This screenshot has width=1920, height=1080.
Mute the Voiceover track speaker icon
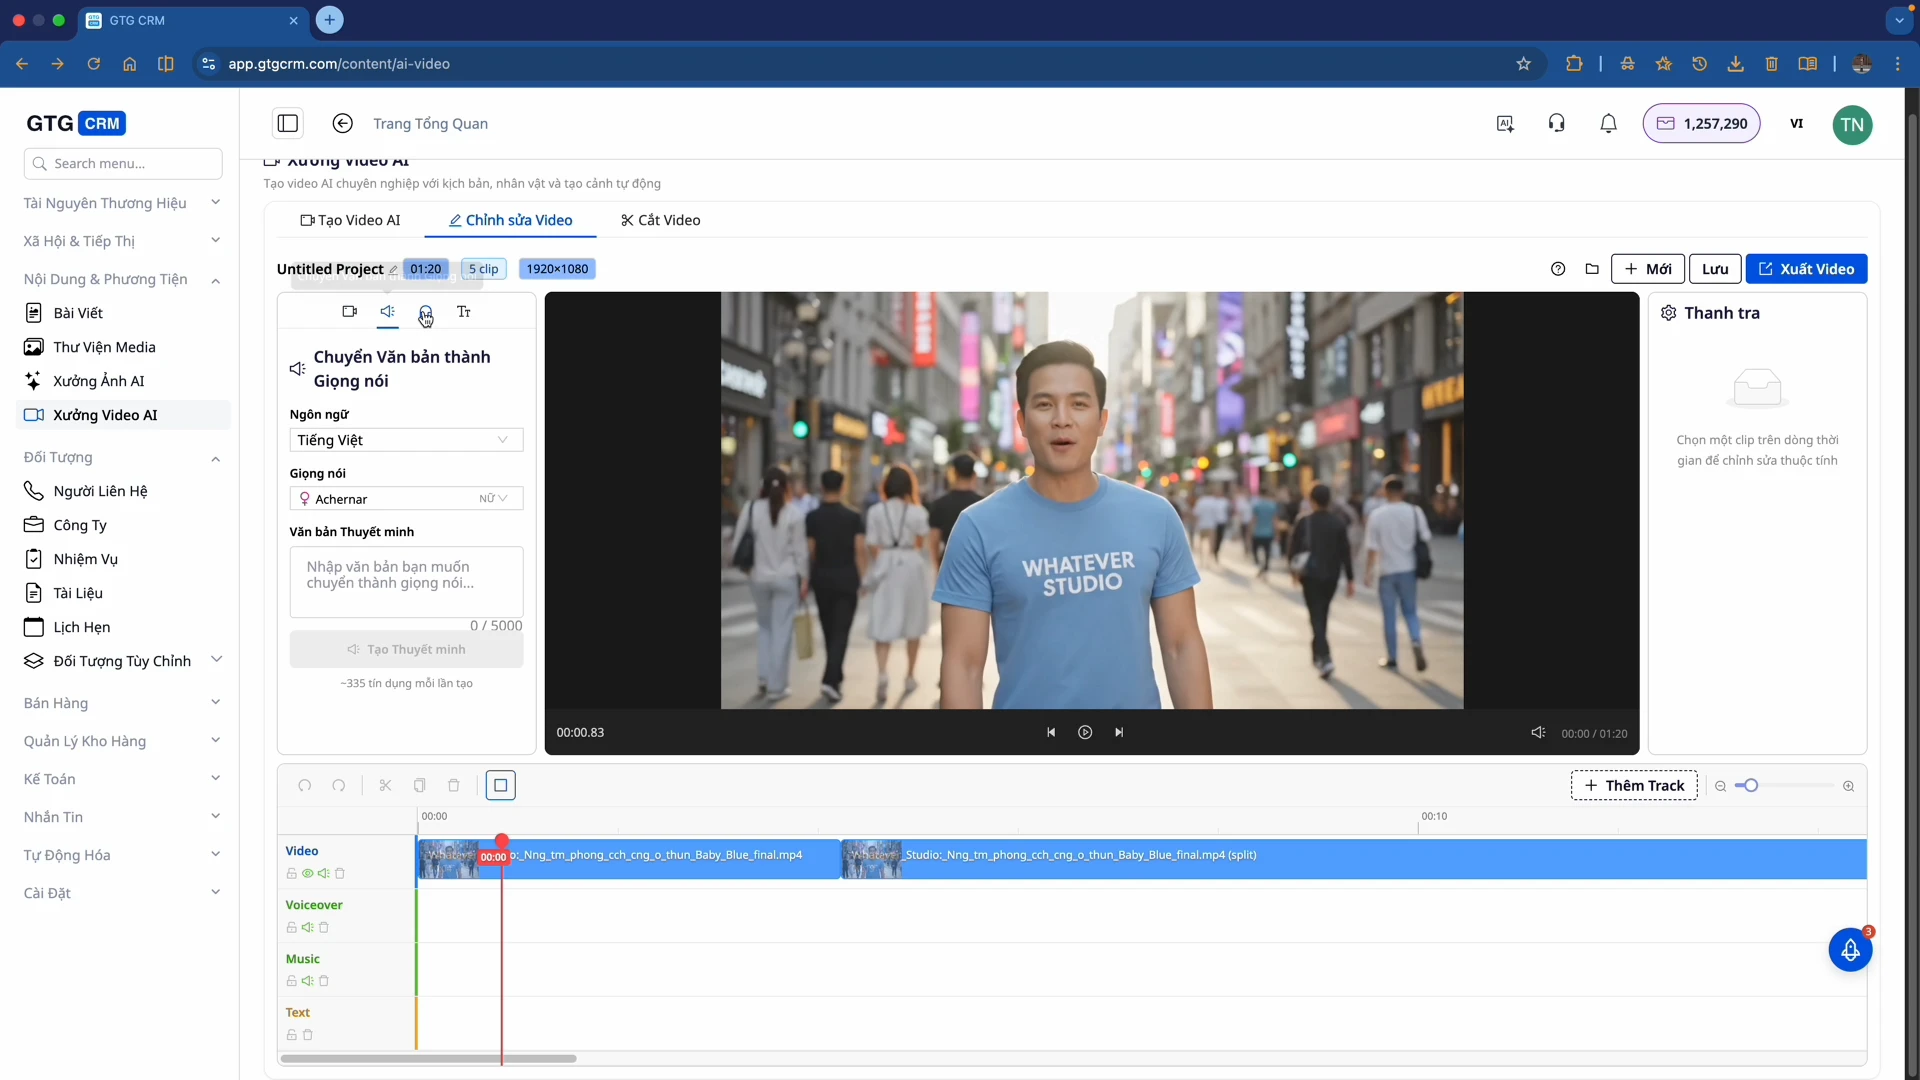(307, 928)
